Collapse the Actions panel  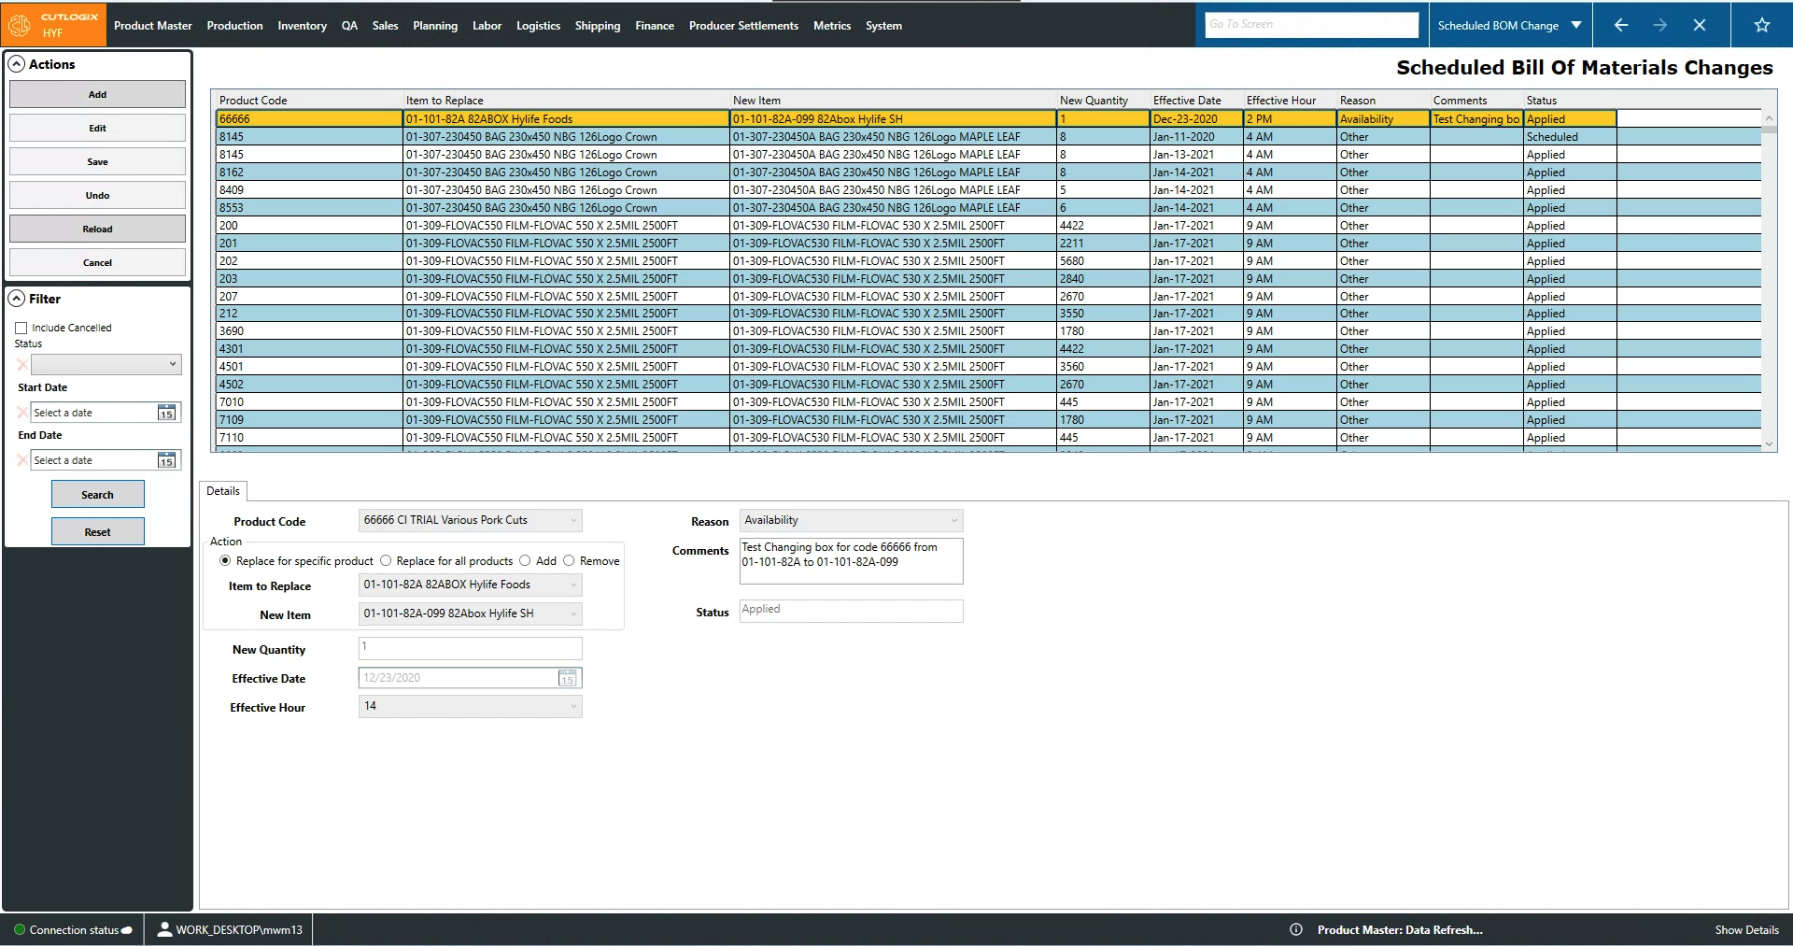pos(17,64)
